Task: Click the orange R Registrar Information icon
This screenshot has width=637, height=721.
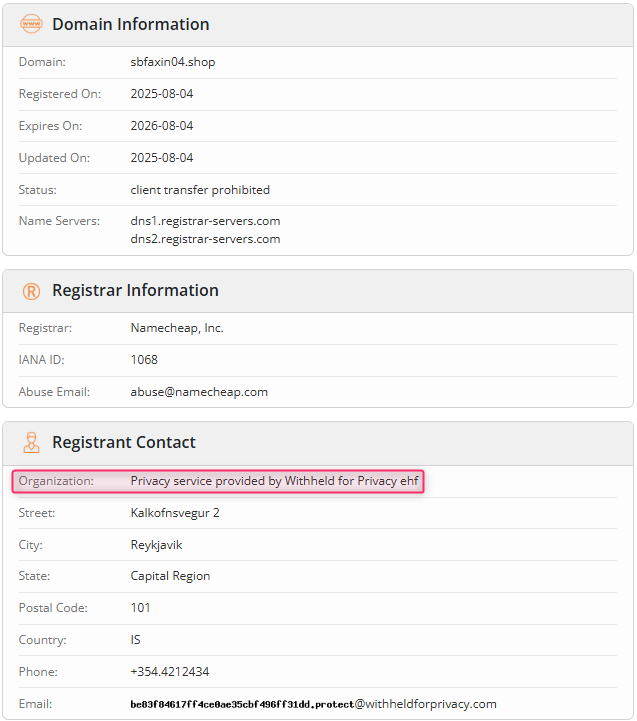Action: pyautogui.click(x=31, y=291)
